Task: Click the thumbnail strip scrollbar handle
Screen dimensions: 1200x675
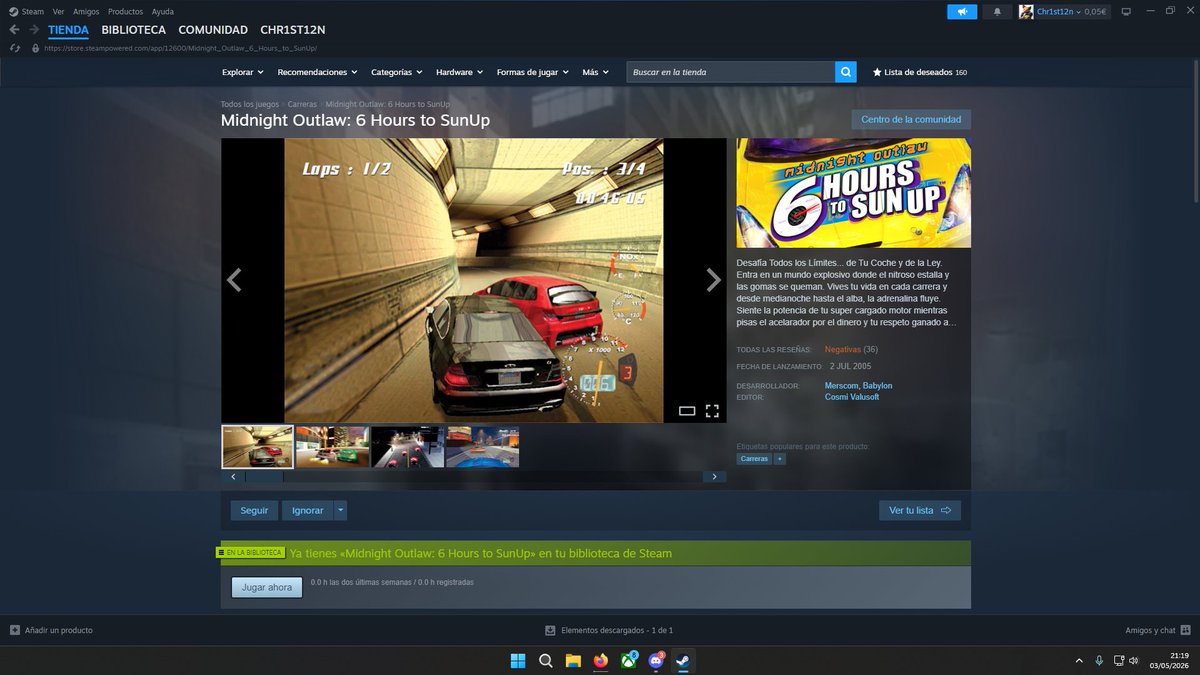Action: tap(265, 477)
